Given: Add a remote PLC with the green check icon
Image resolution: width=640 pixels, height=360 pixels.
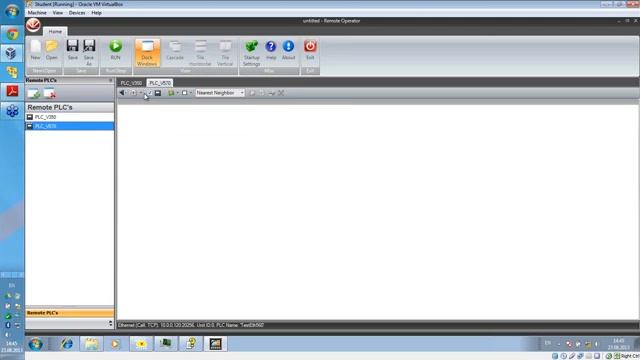Looking at the screenshot, I should pos(34,93).
